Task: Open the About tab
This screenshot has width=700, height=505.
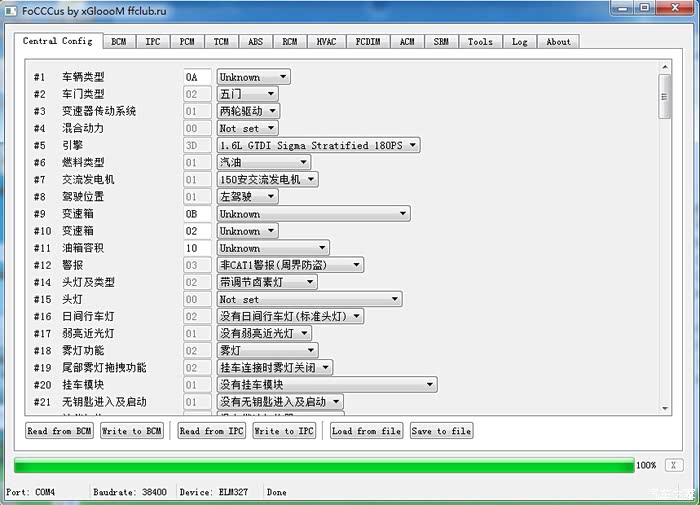Action: (x=558, y=42)
